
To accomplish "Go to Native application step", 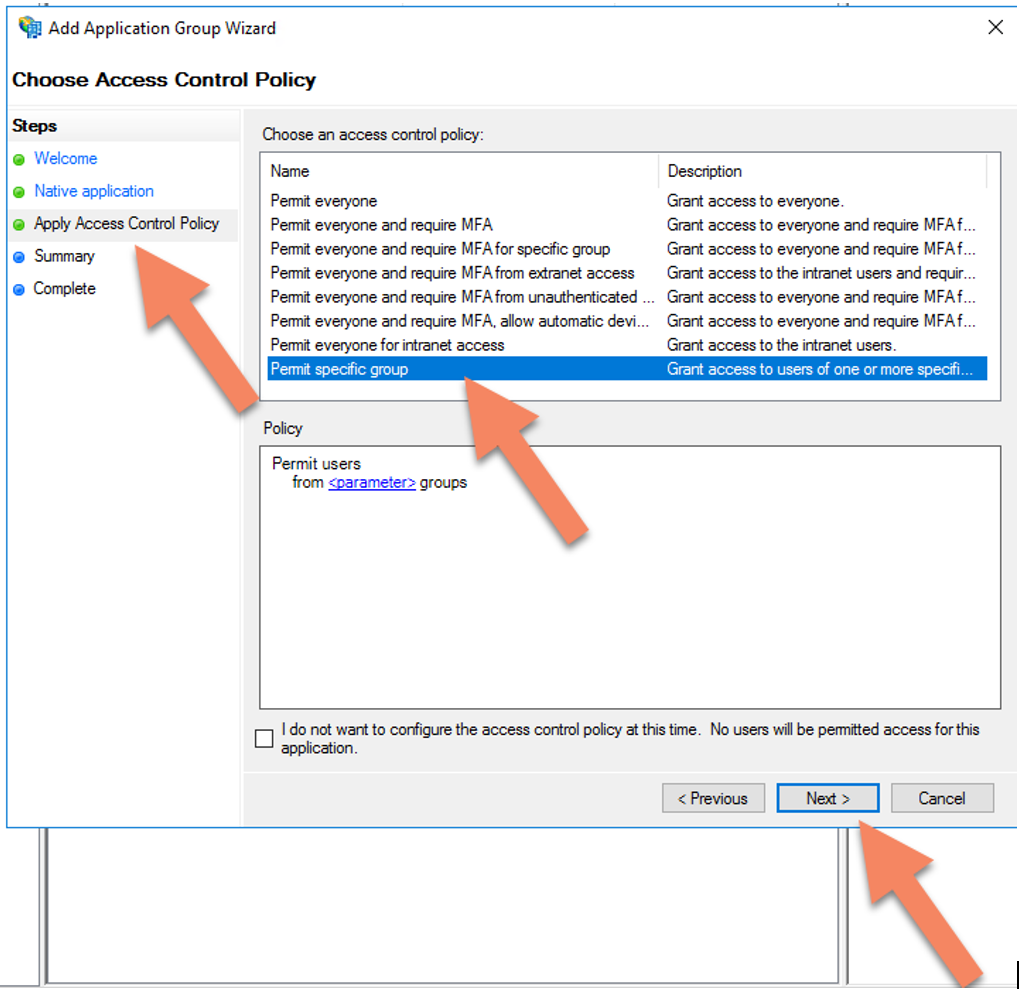I will (x=94, y=191).
